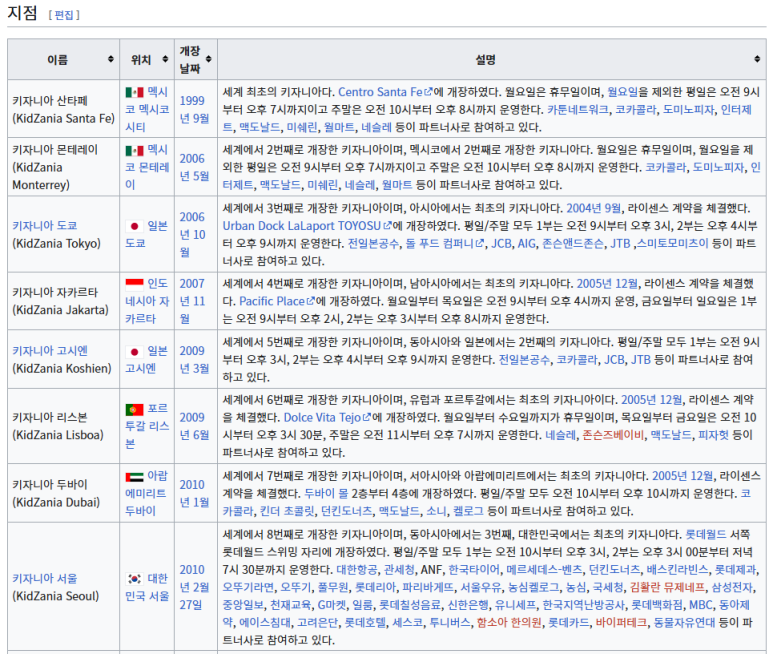Screen dimensions: 773x654
Task: Open 피자헛 link in Lisboa description
Action: tap(714, 435)
